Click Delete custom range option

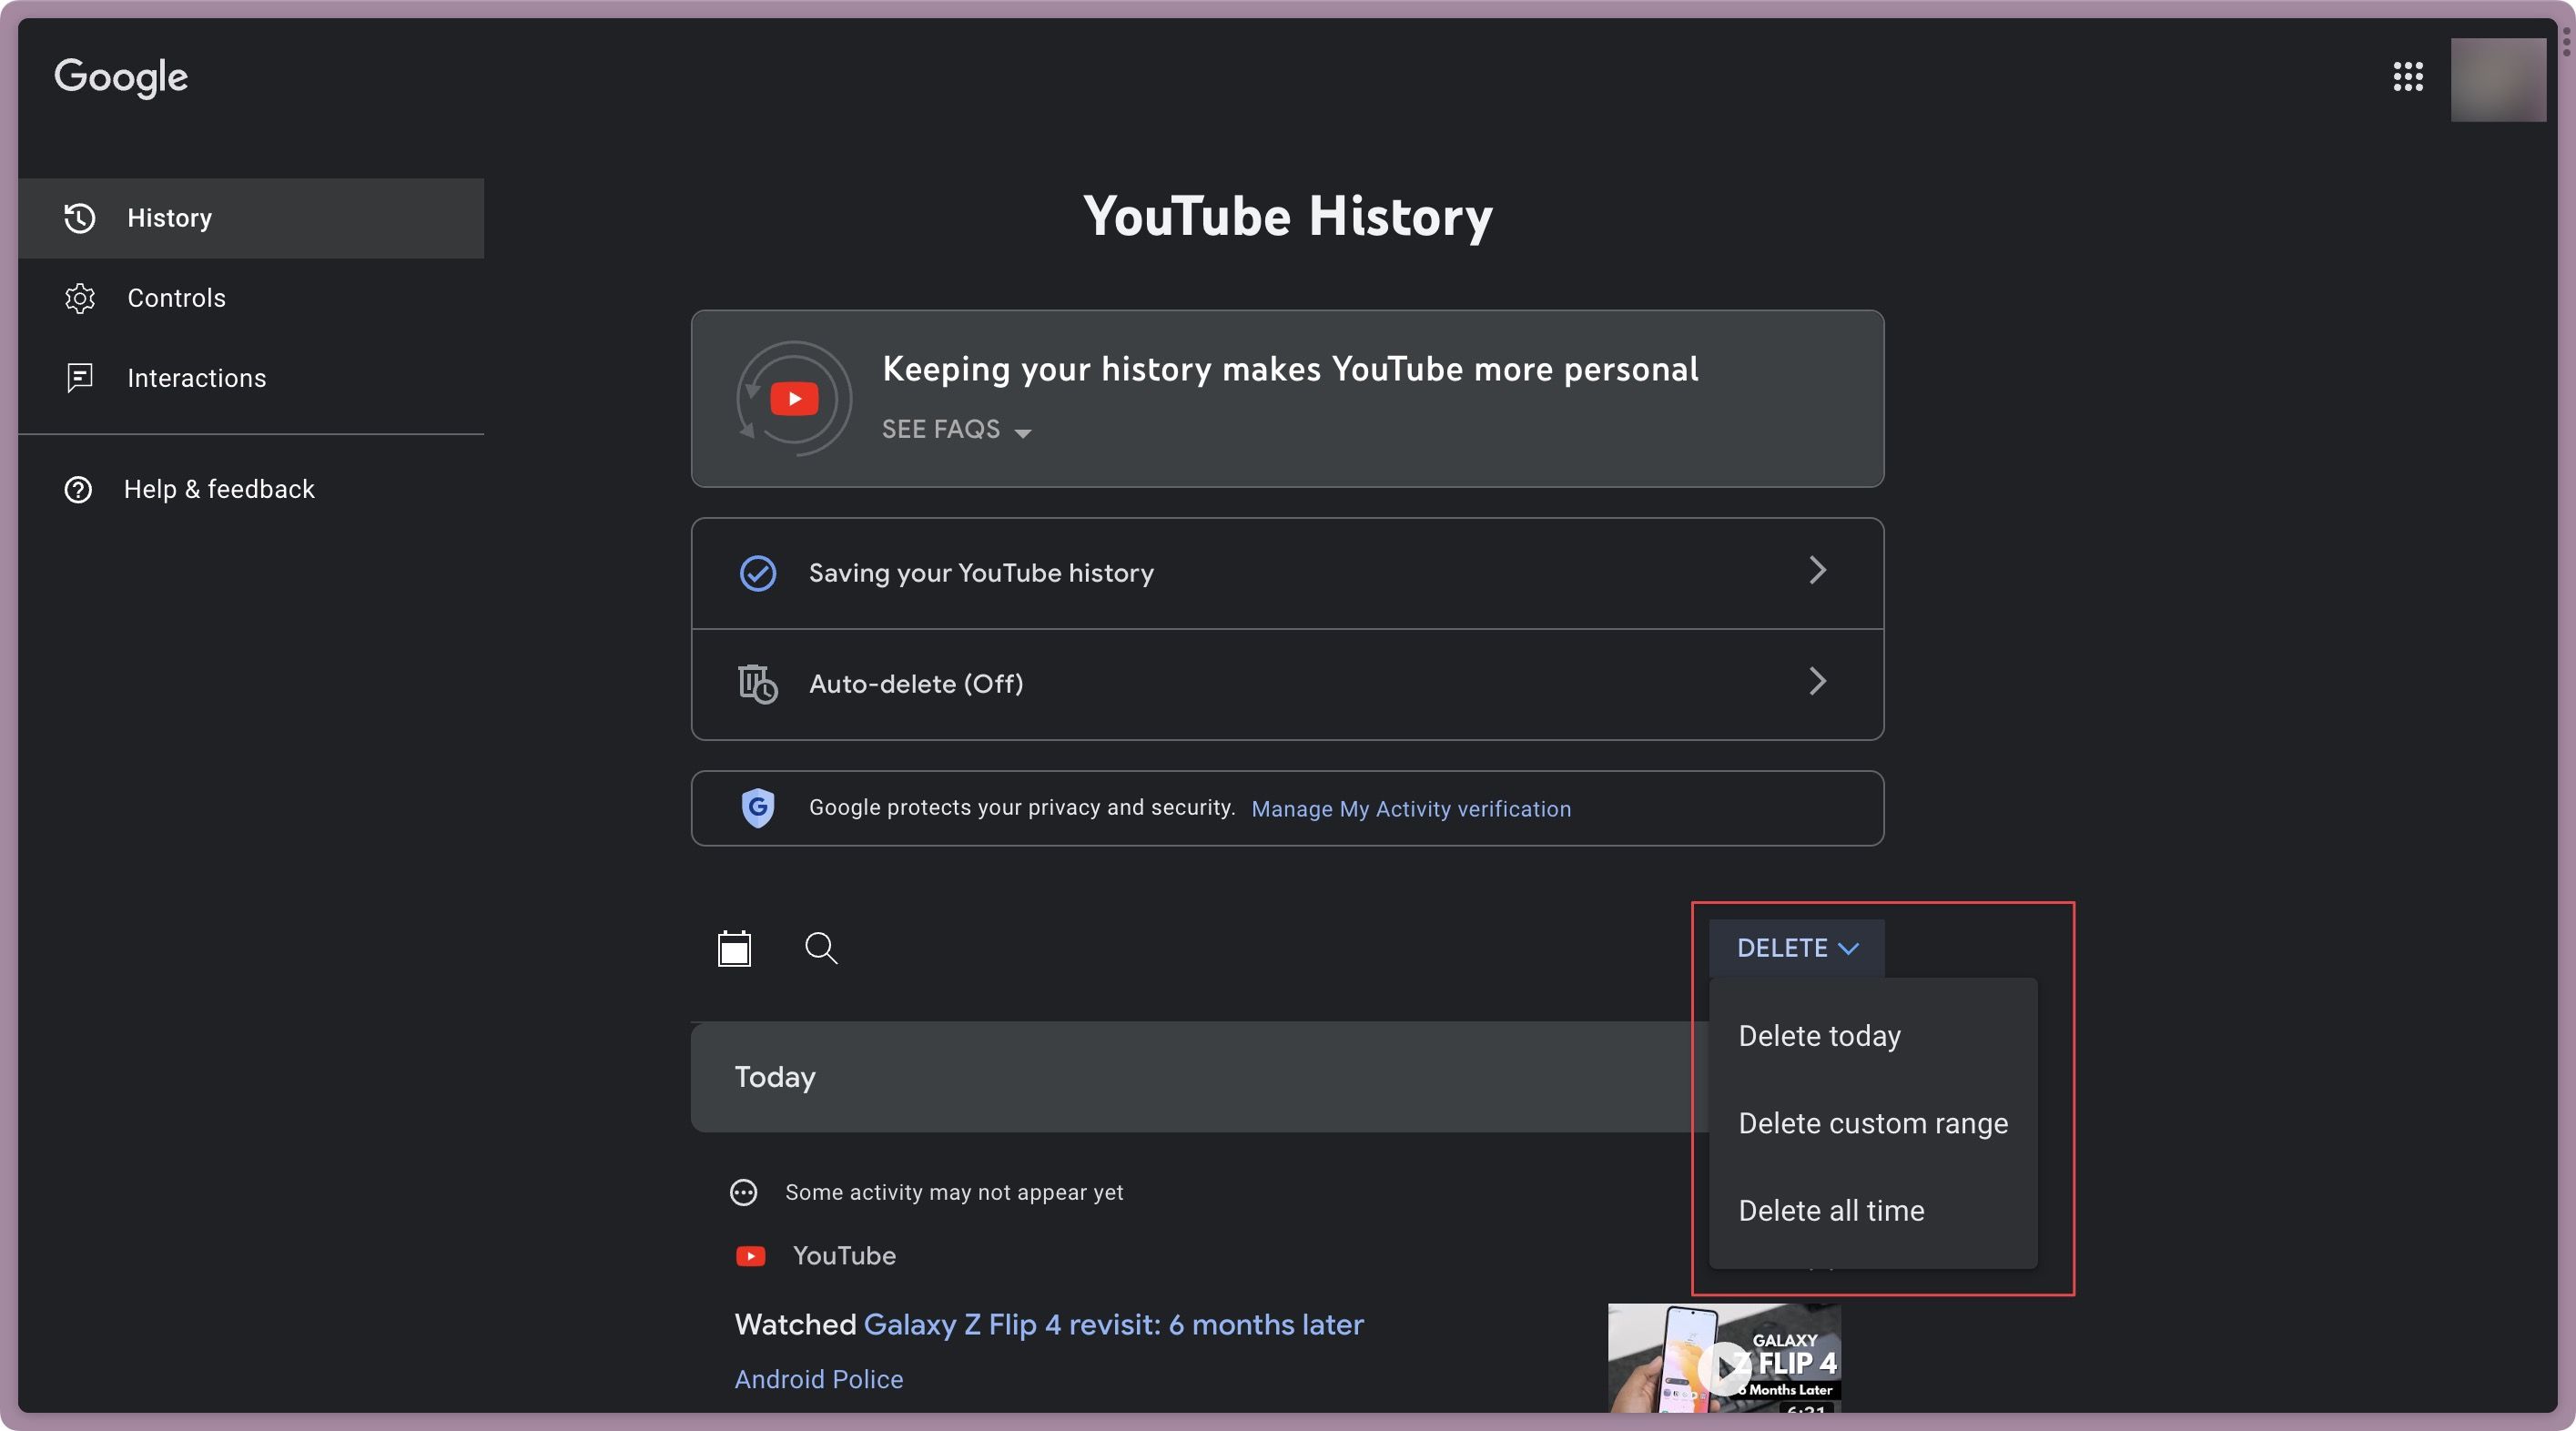(x=1873, y=1122)
